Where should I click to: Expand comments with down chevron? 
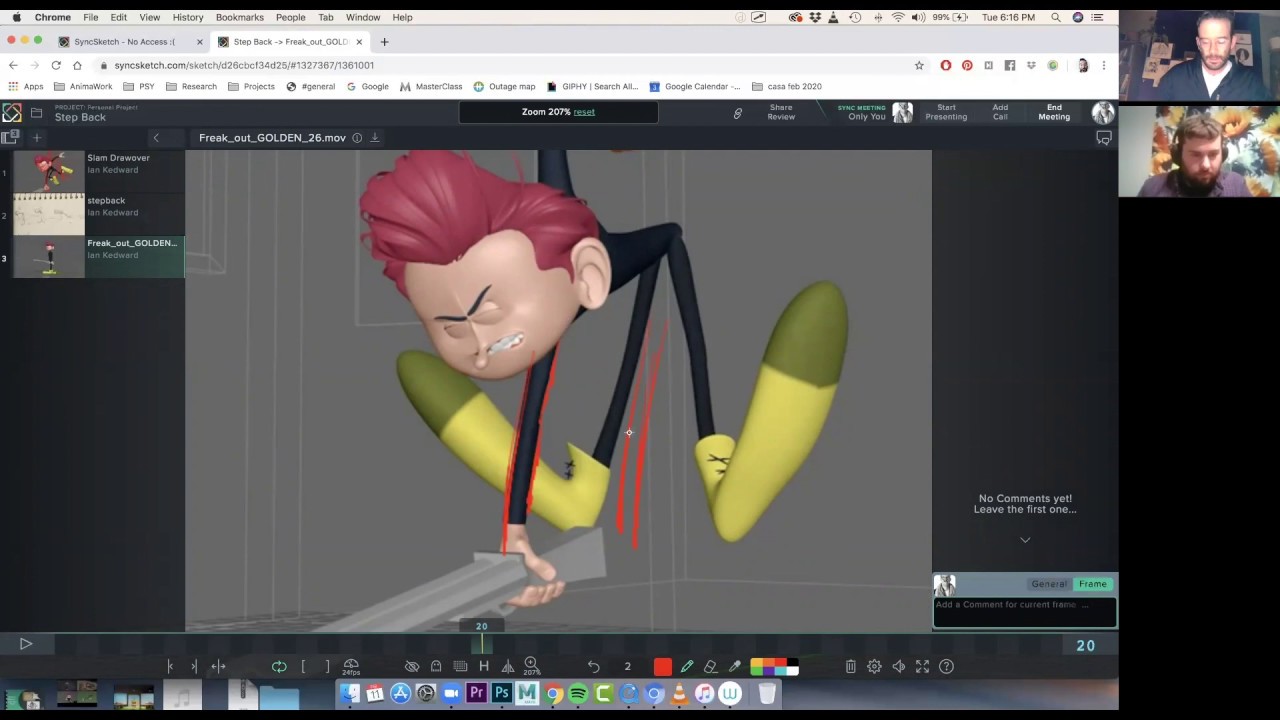click(x=1025, y=540)
